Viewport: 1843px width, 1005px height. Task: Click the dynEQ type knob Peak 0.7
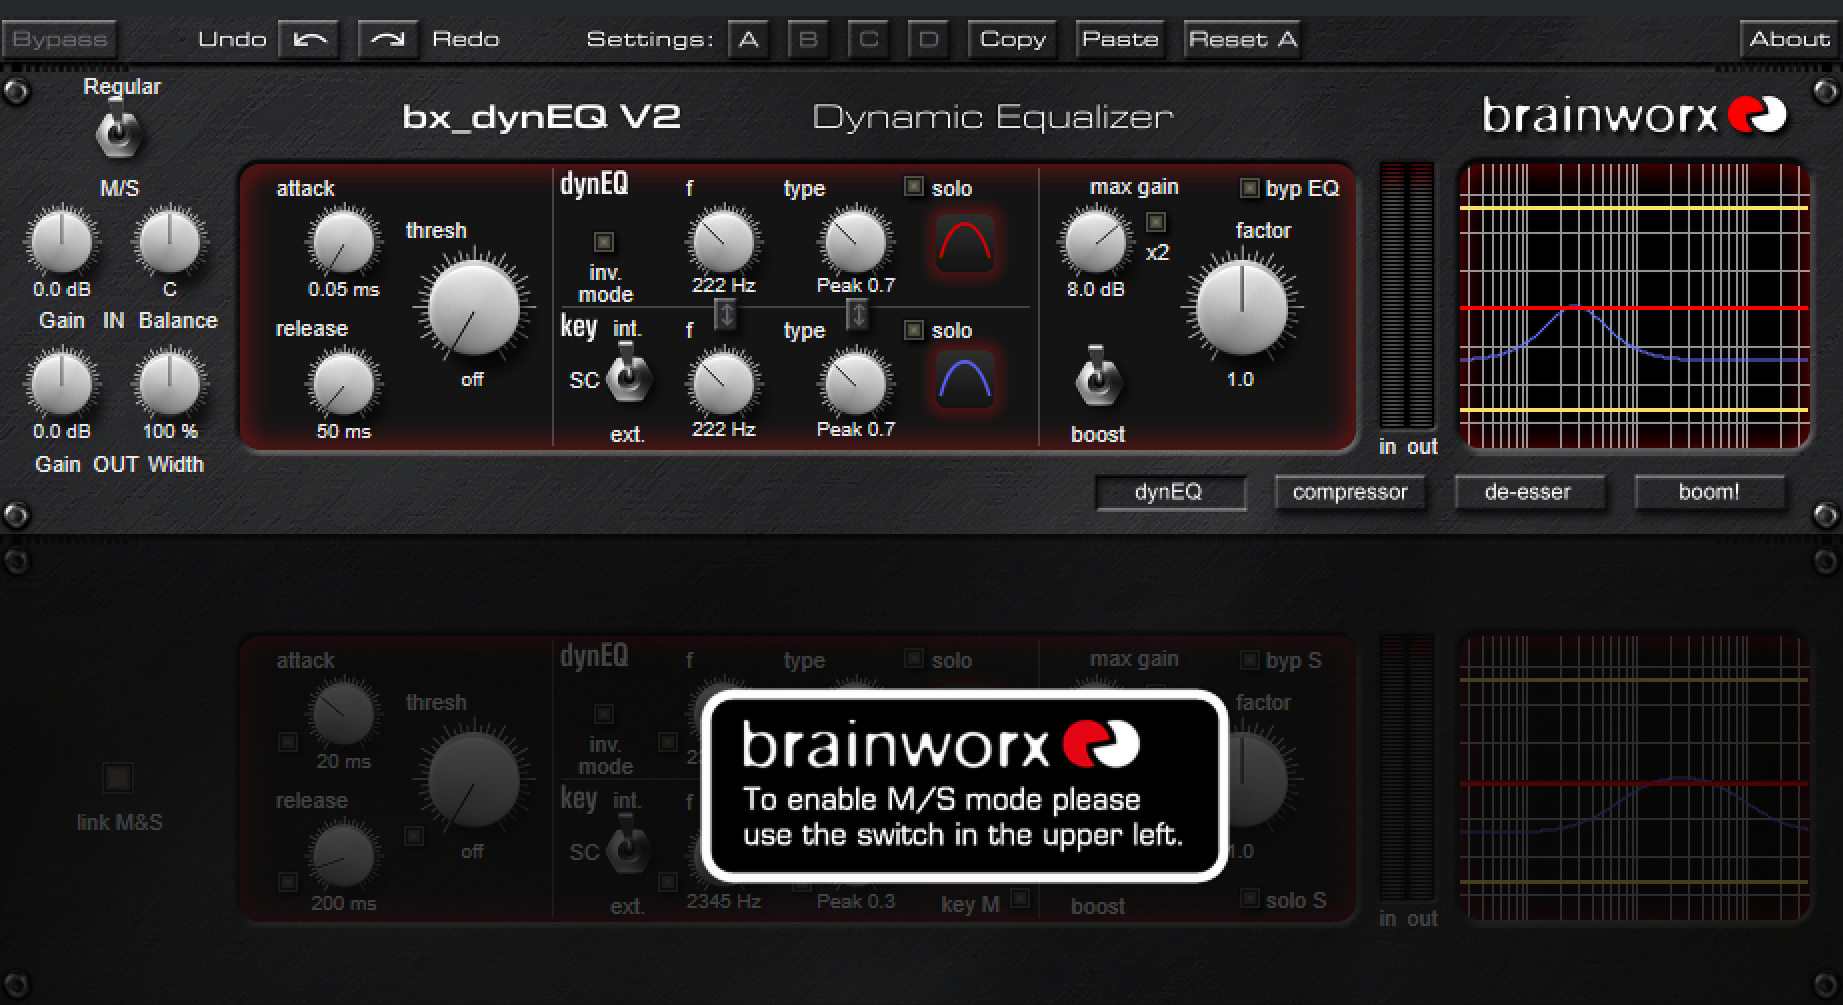[855, 241]
